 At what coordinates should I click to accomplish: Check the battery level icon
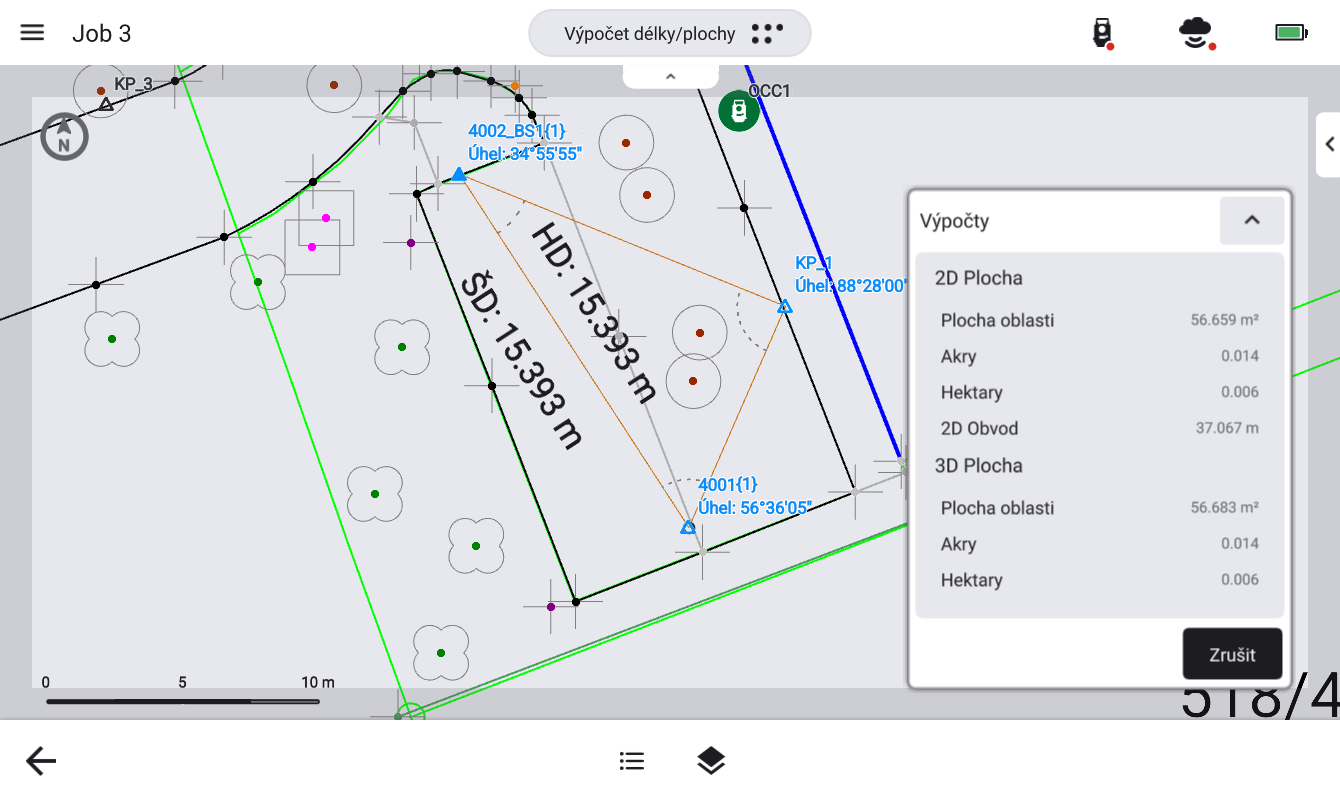pos(1291,33)
